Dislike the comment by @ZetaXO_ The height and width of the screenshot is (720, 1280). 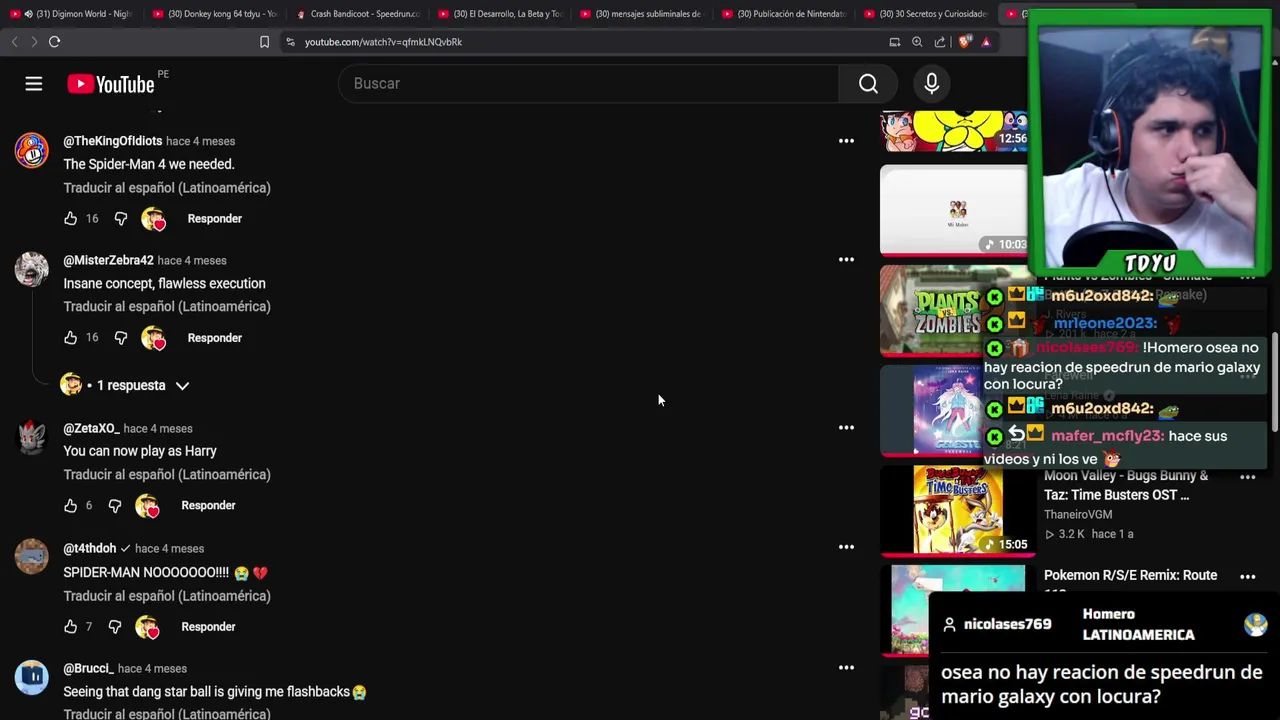[115, 506]
